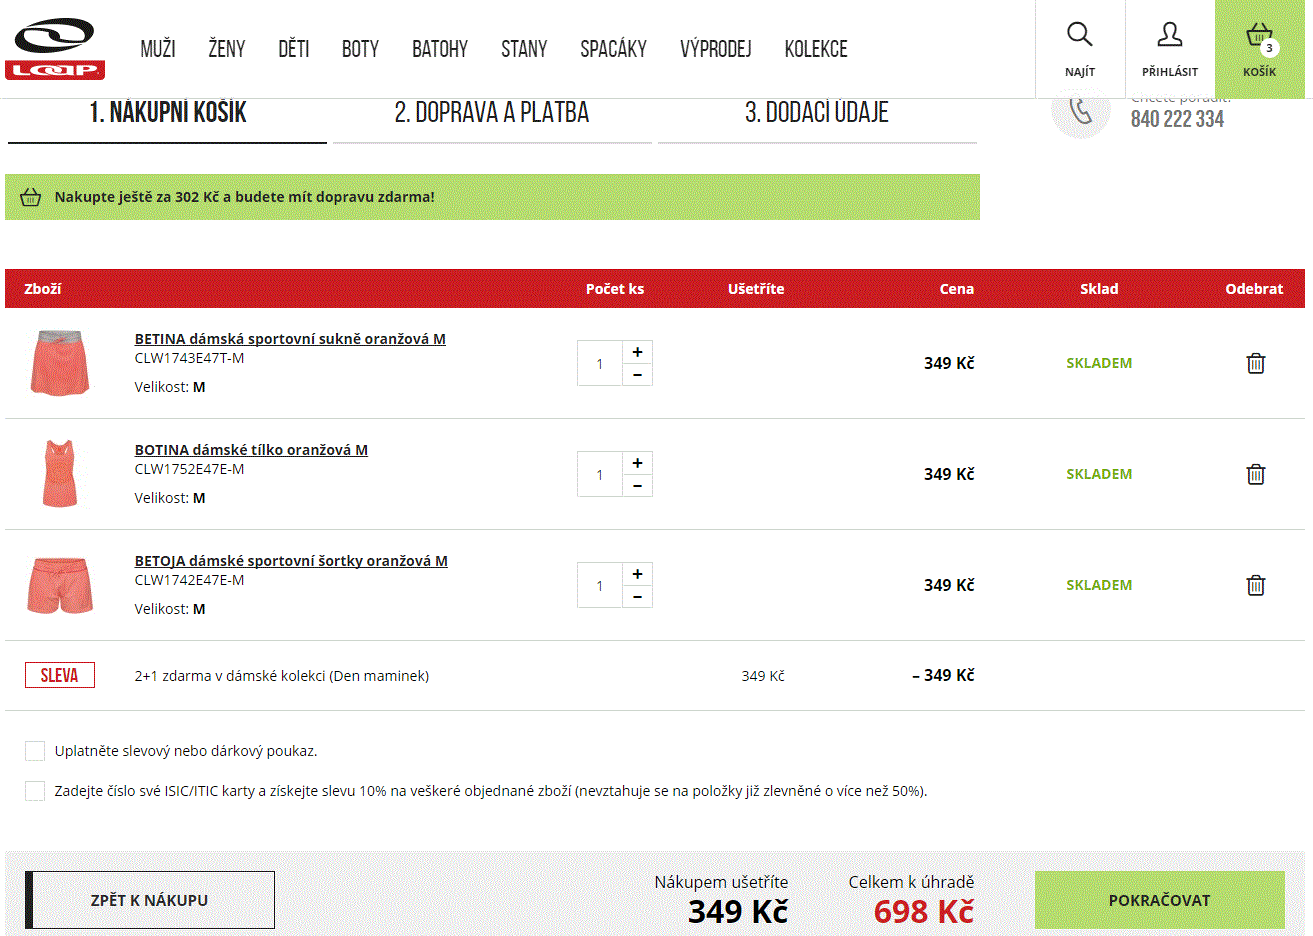The height and width of the screenshot is (936, 1313).
Task: Click the phone icon near 840 222 334
Action: (1081, 112)
